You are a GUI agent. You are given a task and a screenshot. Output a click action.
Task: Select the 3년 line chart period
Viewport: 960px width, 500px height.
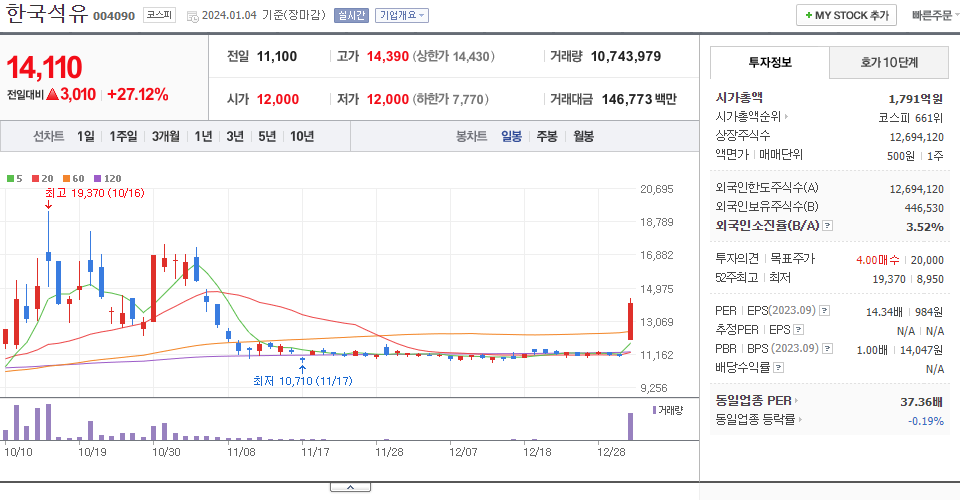[x=235, y=136]
